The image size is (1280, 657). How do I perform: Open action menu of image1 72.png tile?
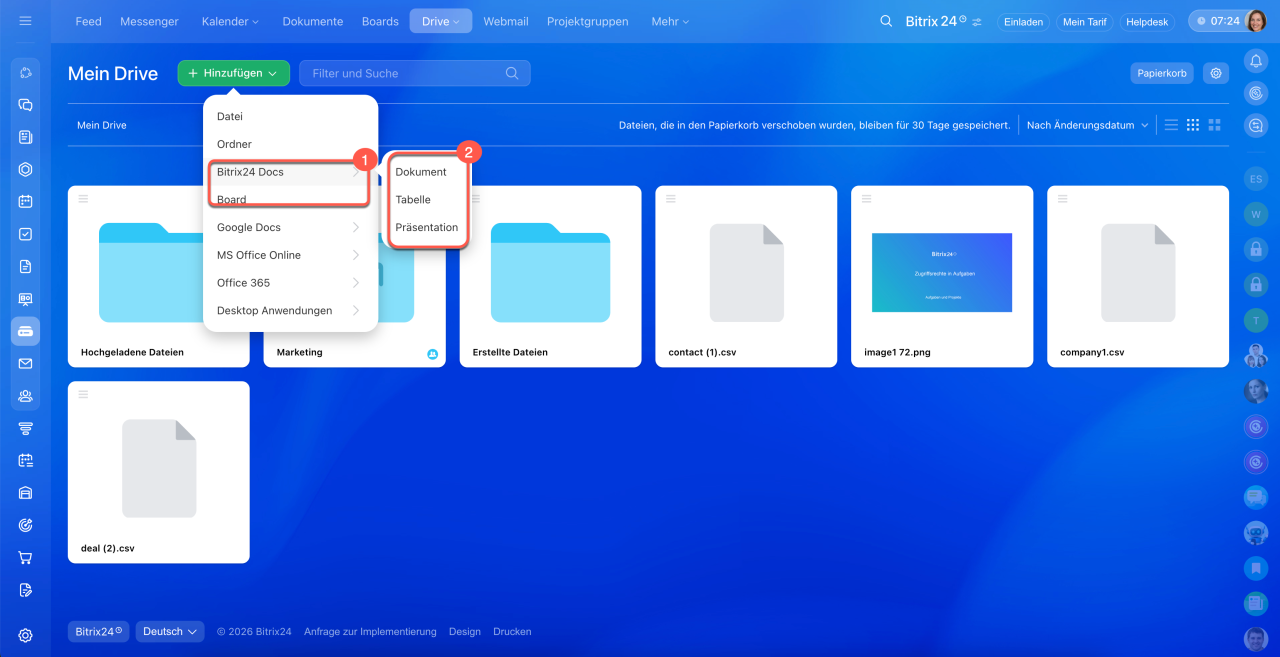click(x=867, y=199)
